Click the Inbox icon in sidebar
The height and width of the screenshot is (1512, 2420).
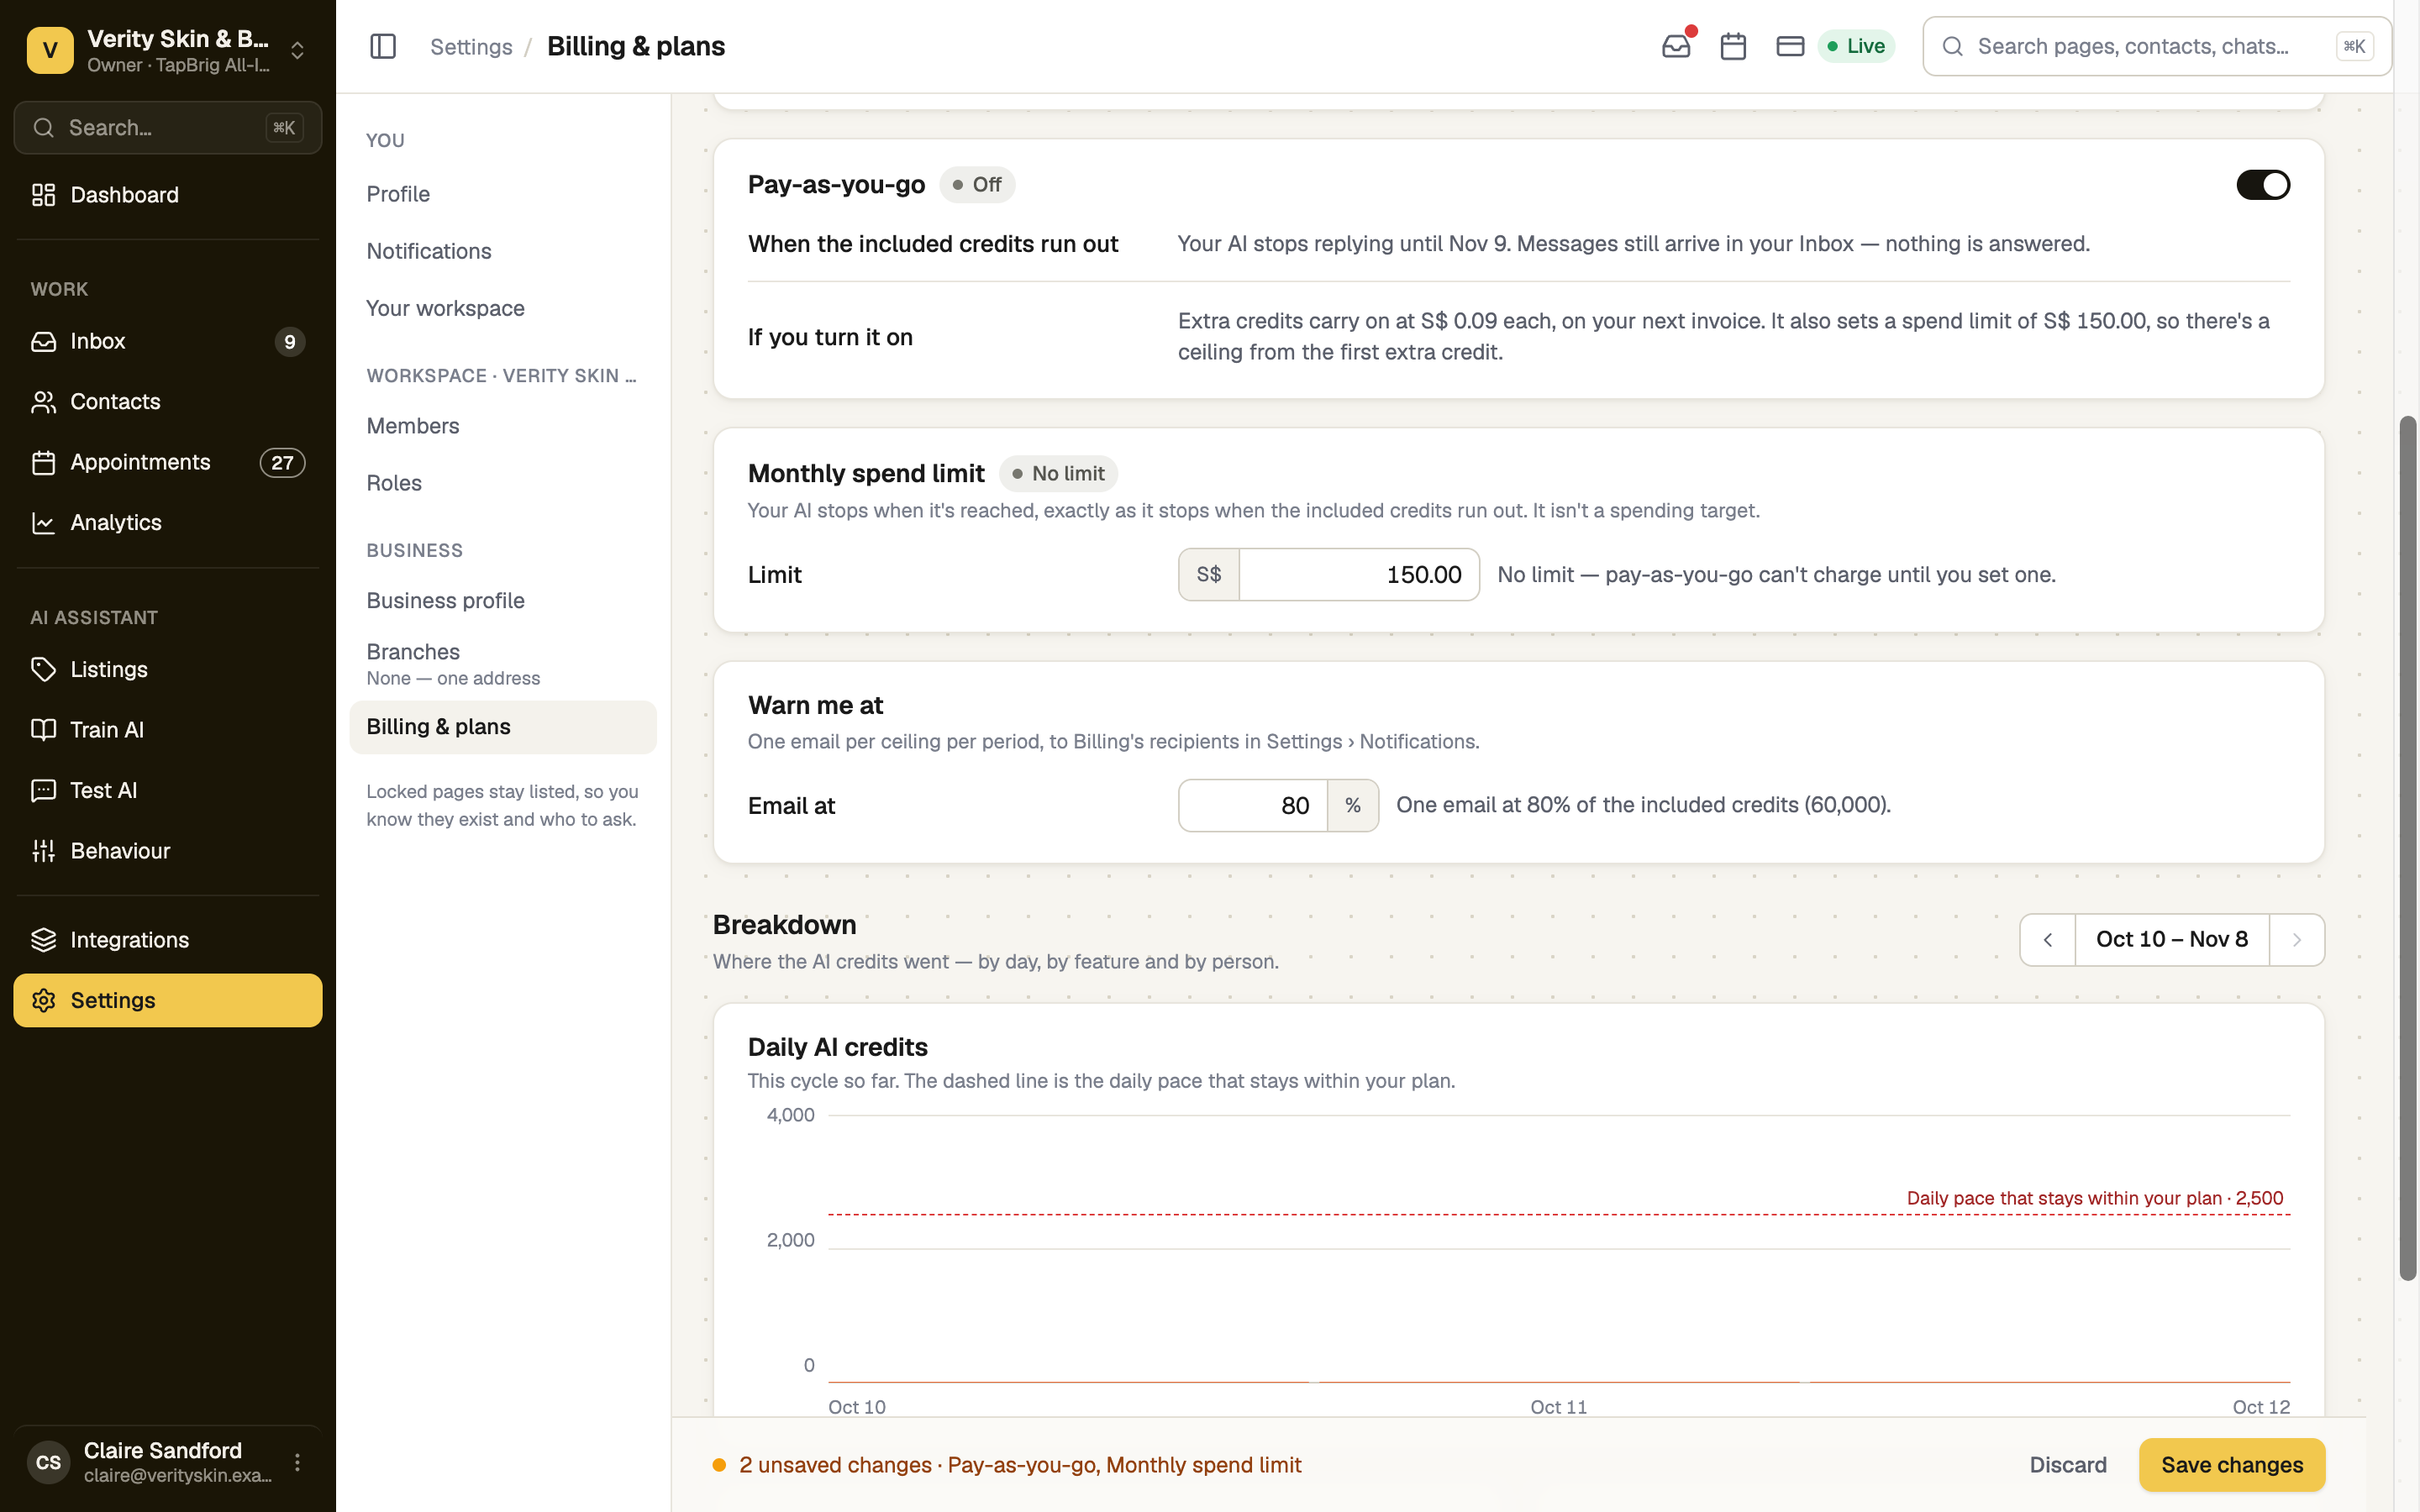[43, 342]
